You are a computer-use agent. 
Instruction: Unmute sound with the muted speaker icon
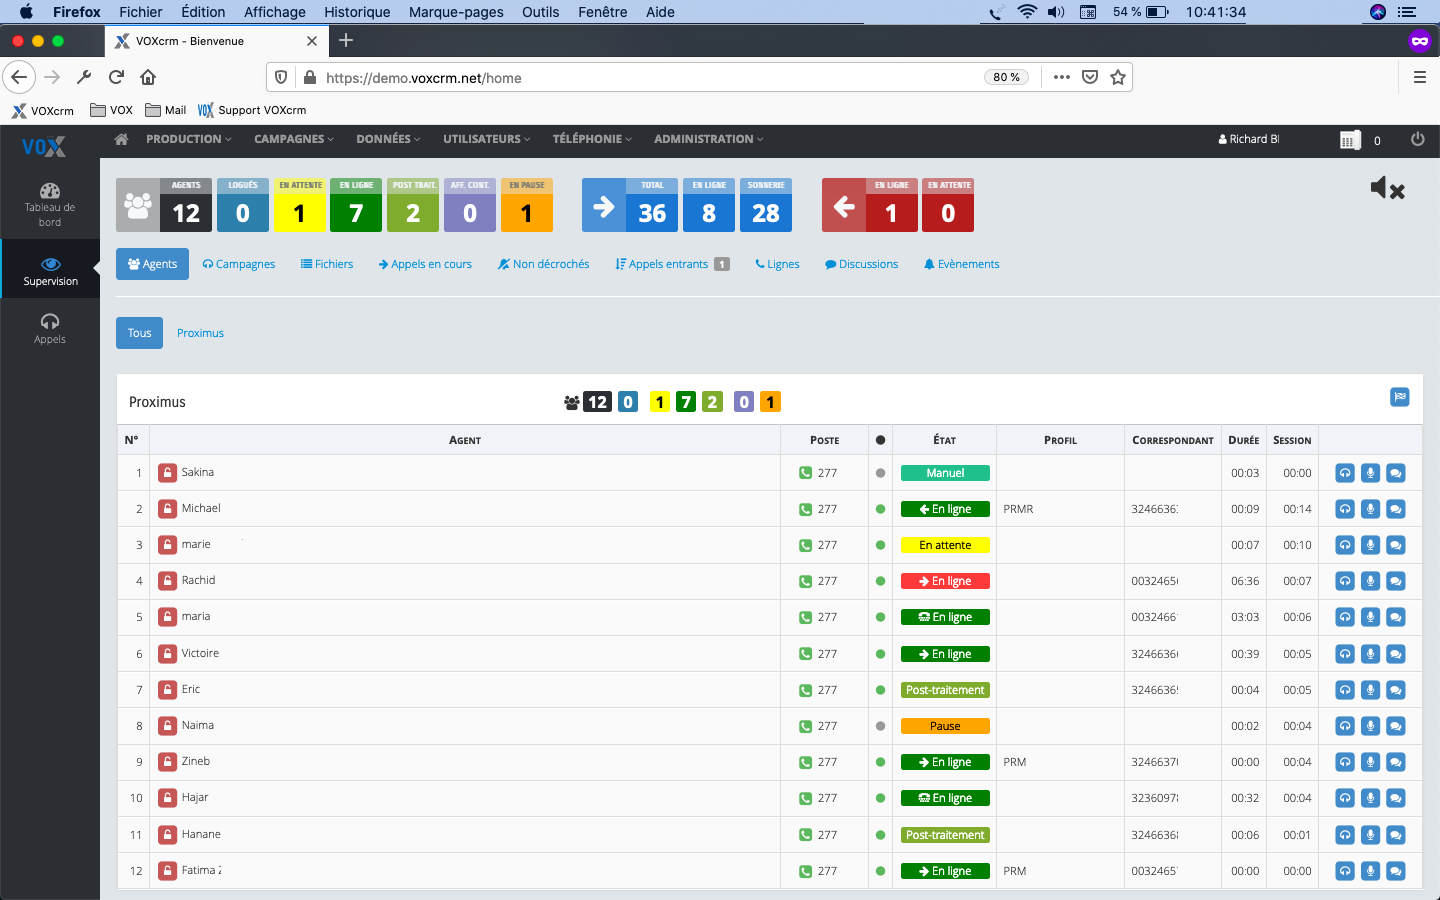click(1387, 188)
